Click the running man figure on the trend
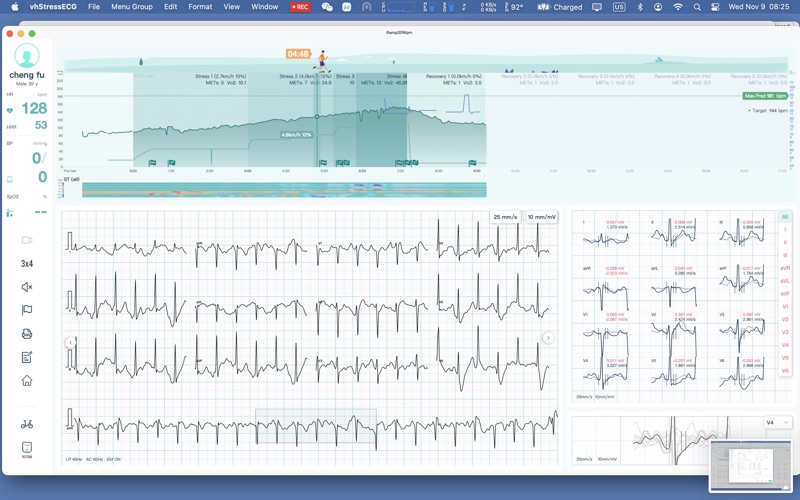Screen dimensions: 800x500 (x=321, y=62)
